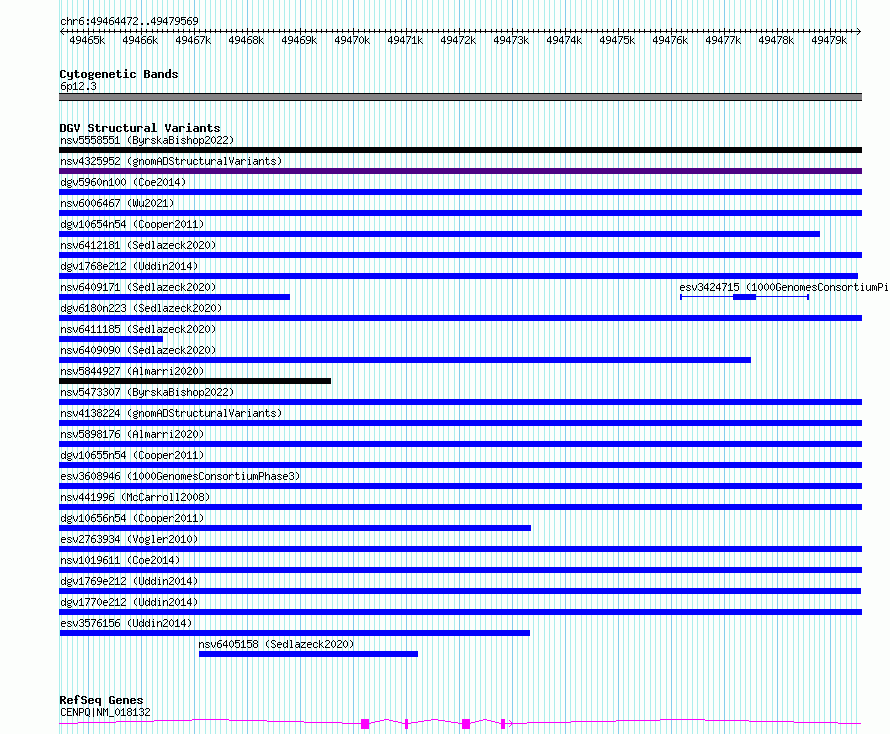The width and height of the screenshot is (890, 734).
Task: Click the short blue bar under nsv6409171
Action: coord(174,297)
